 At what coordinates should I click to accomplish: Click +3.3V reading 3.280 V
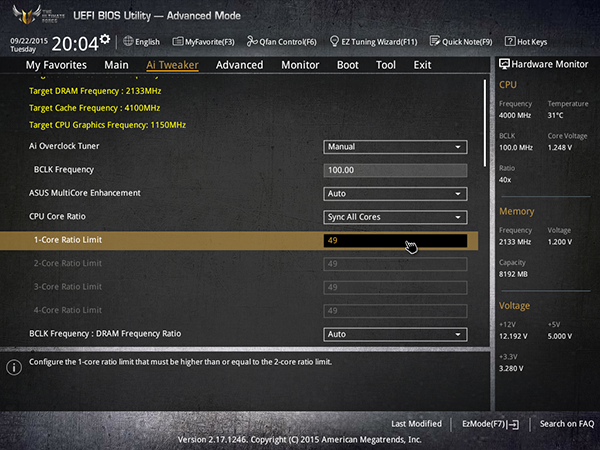(x=511, y=368)
